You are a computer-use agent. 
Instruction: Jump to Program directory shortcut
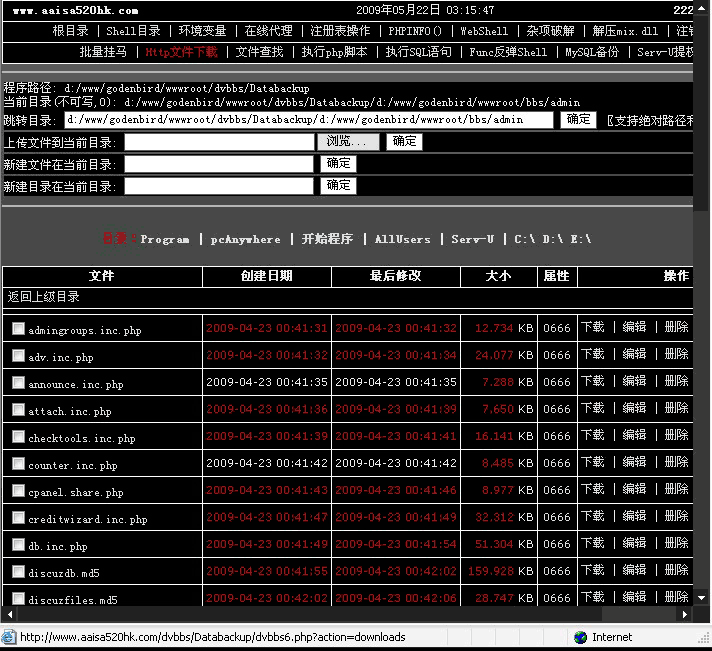point(165,239)
